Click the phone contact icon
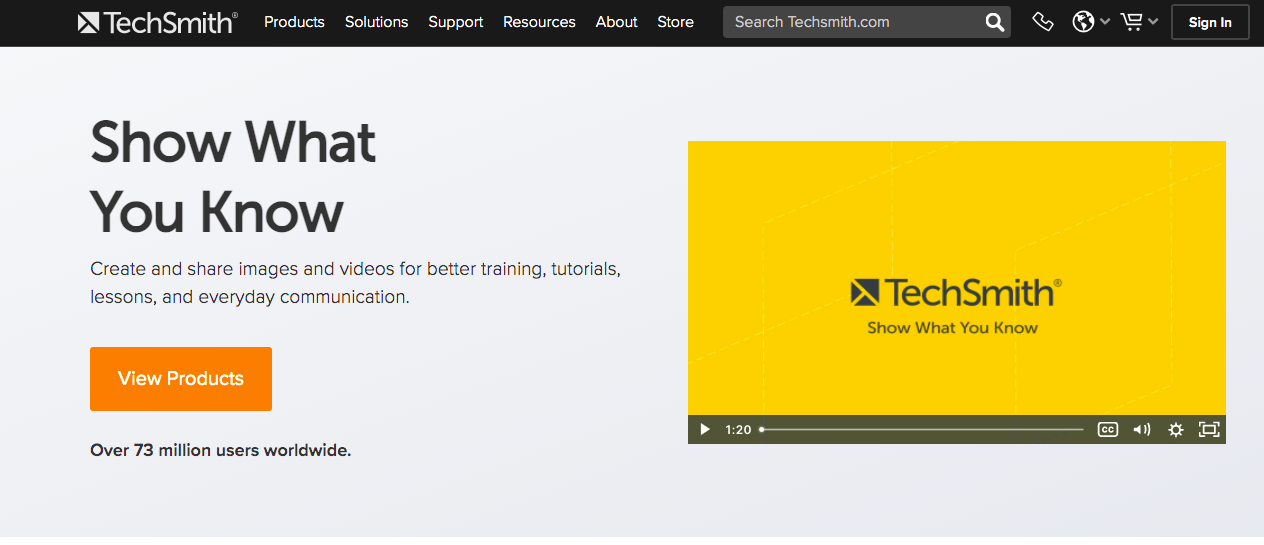This screenshot has width=1264, height=545. (x=1043, y=22)
